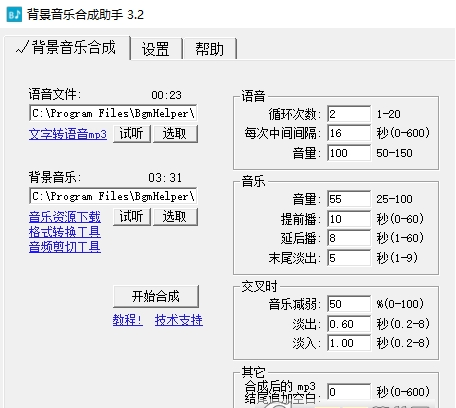Open the 音频剪切工具 link
Image resolution: width=456 pixels, height=408 pixels.
(65, 247)
